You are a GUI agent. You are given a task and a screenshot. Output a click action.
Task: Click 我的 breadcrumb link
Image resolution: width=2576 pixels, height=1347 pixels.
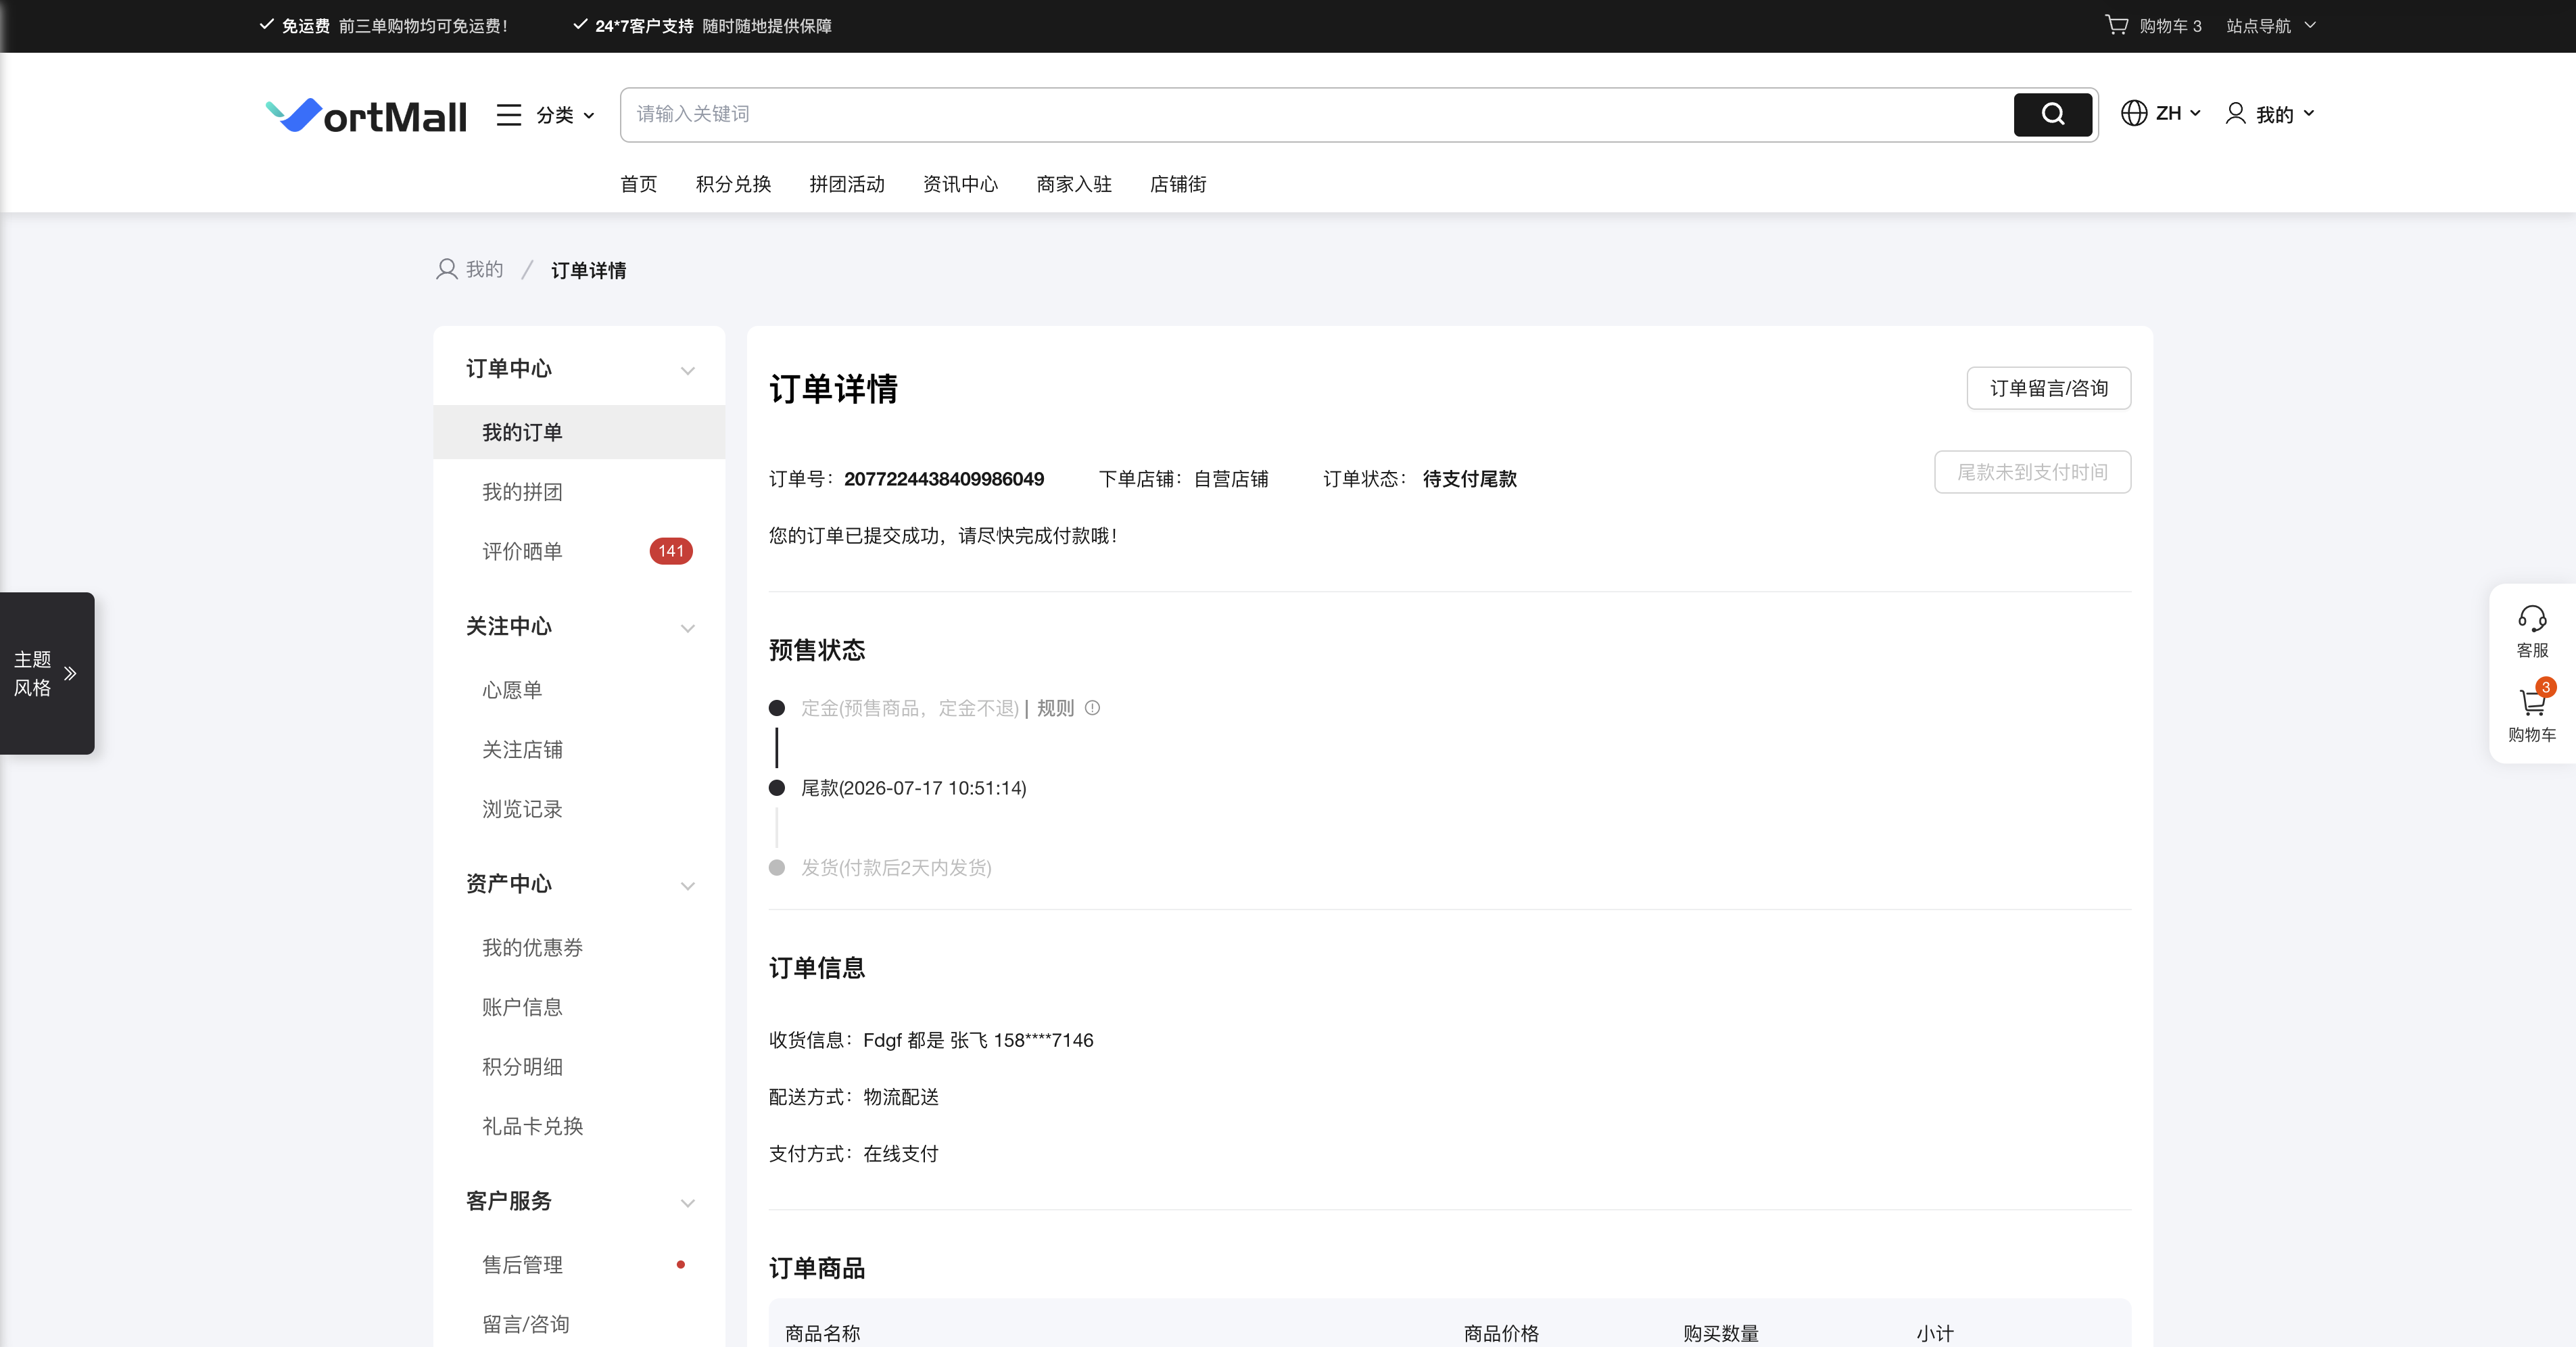pyautogui.click(x=484, y=269)
